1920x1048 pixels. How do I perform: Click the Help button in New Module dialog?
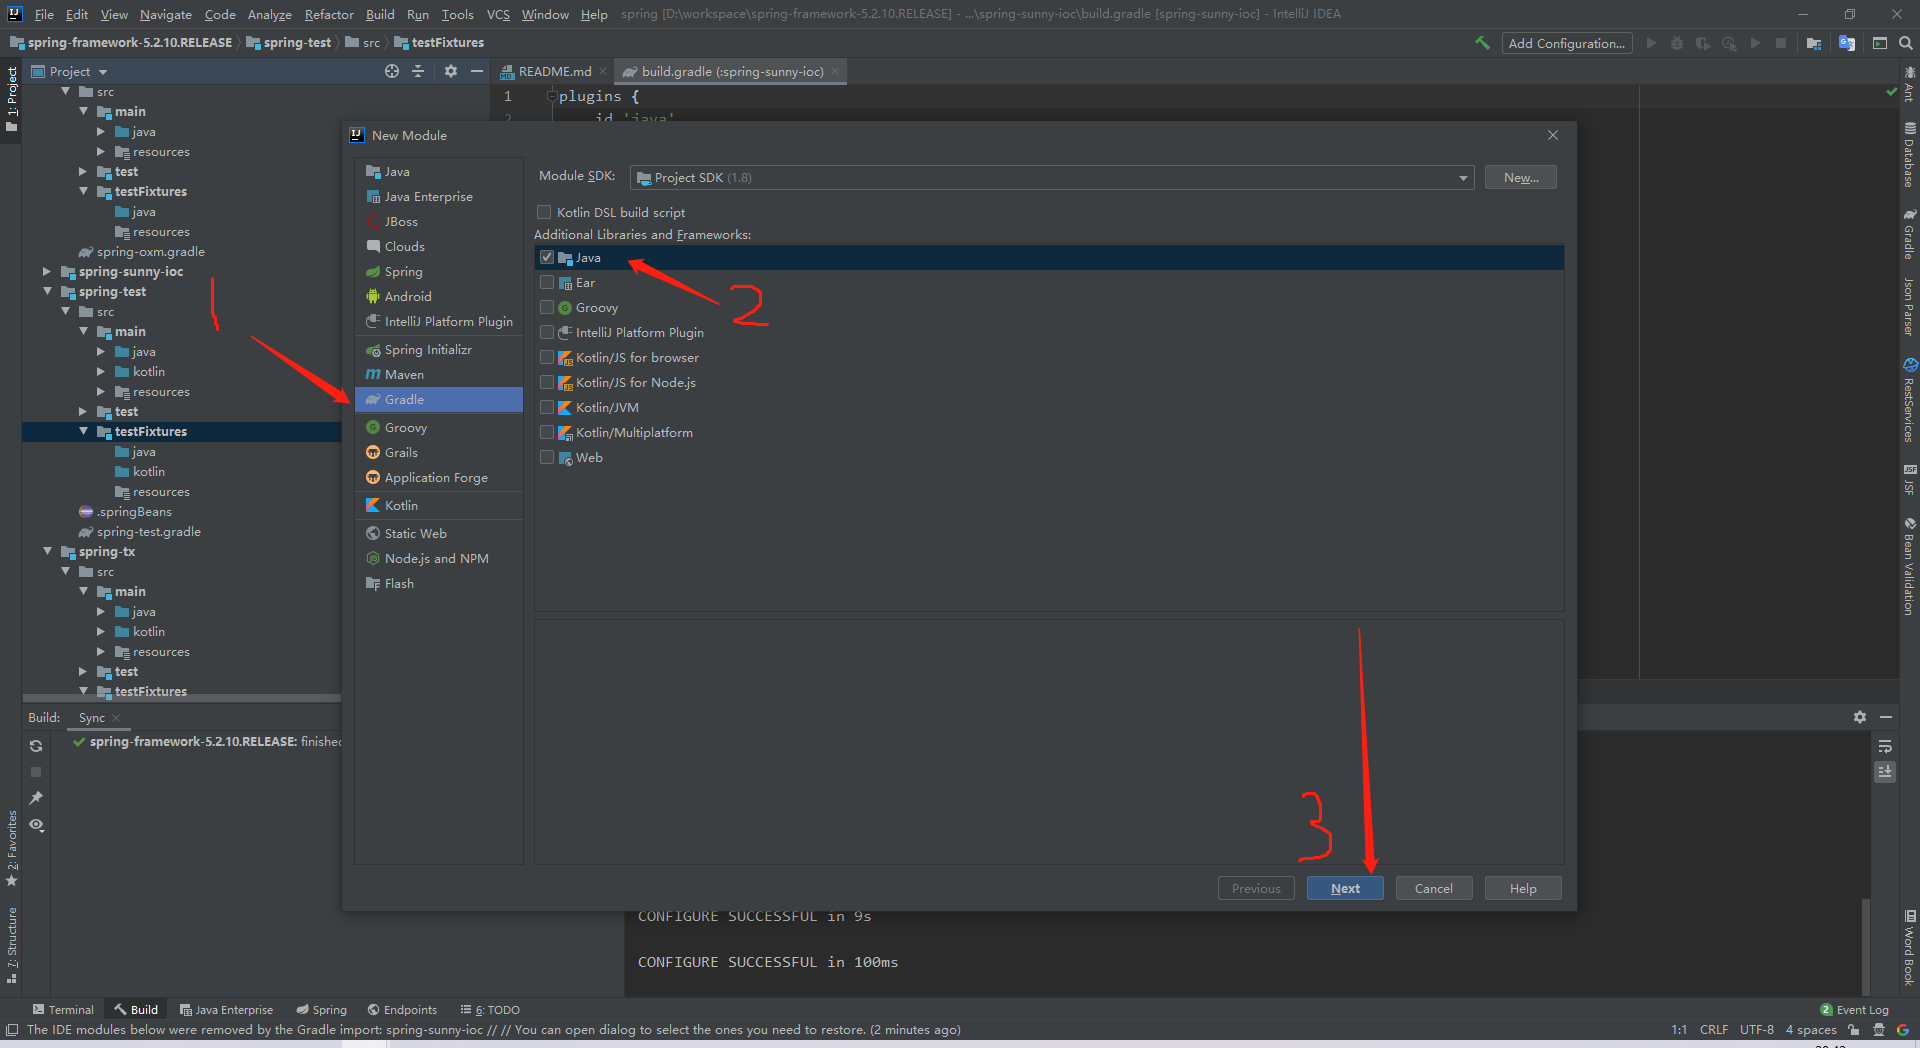pos(1523,888)
